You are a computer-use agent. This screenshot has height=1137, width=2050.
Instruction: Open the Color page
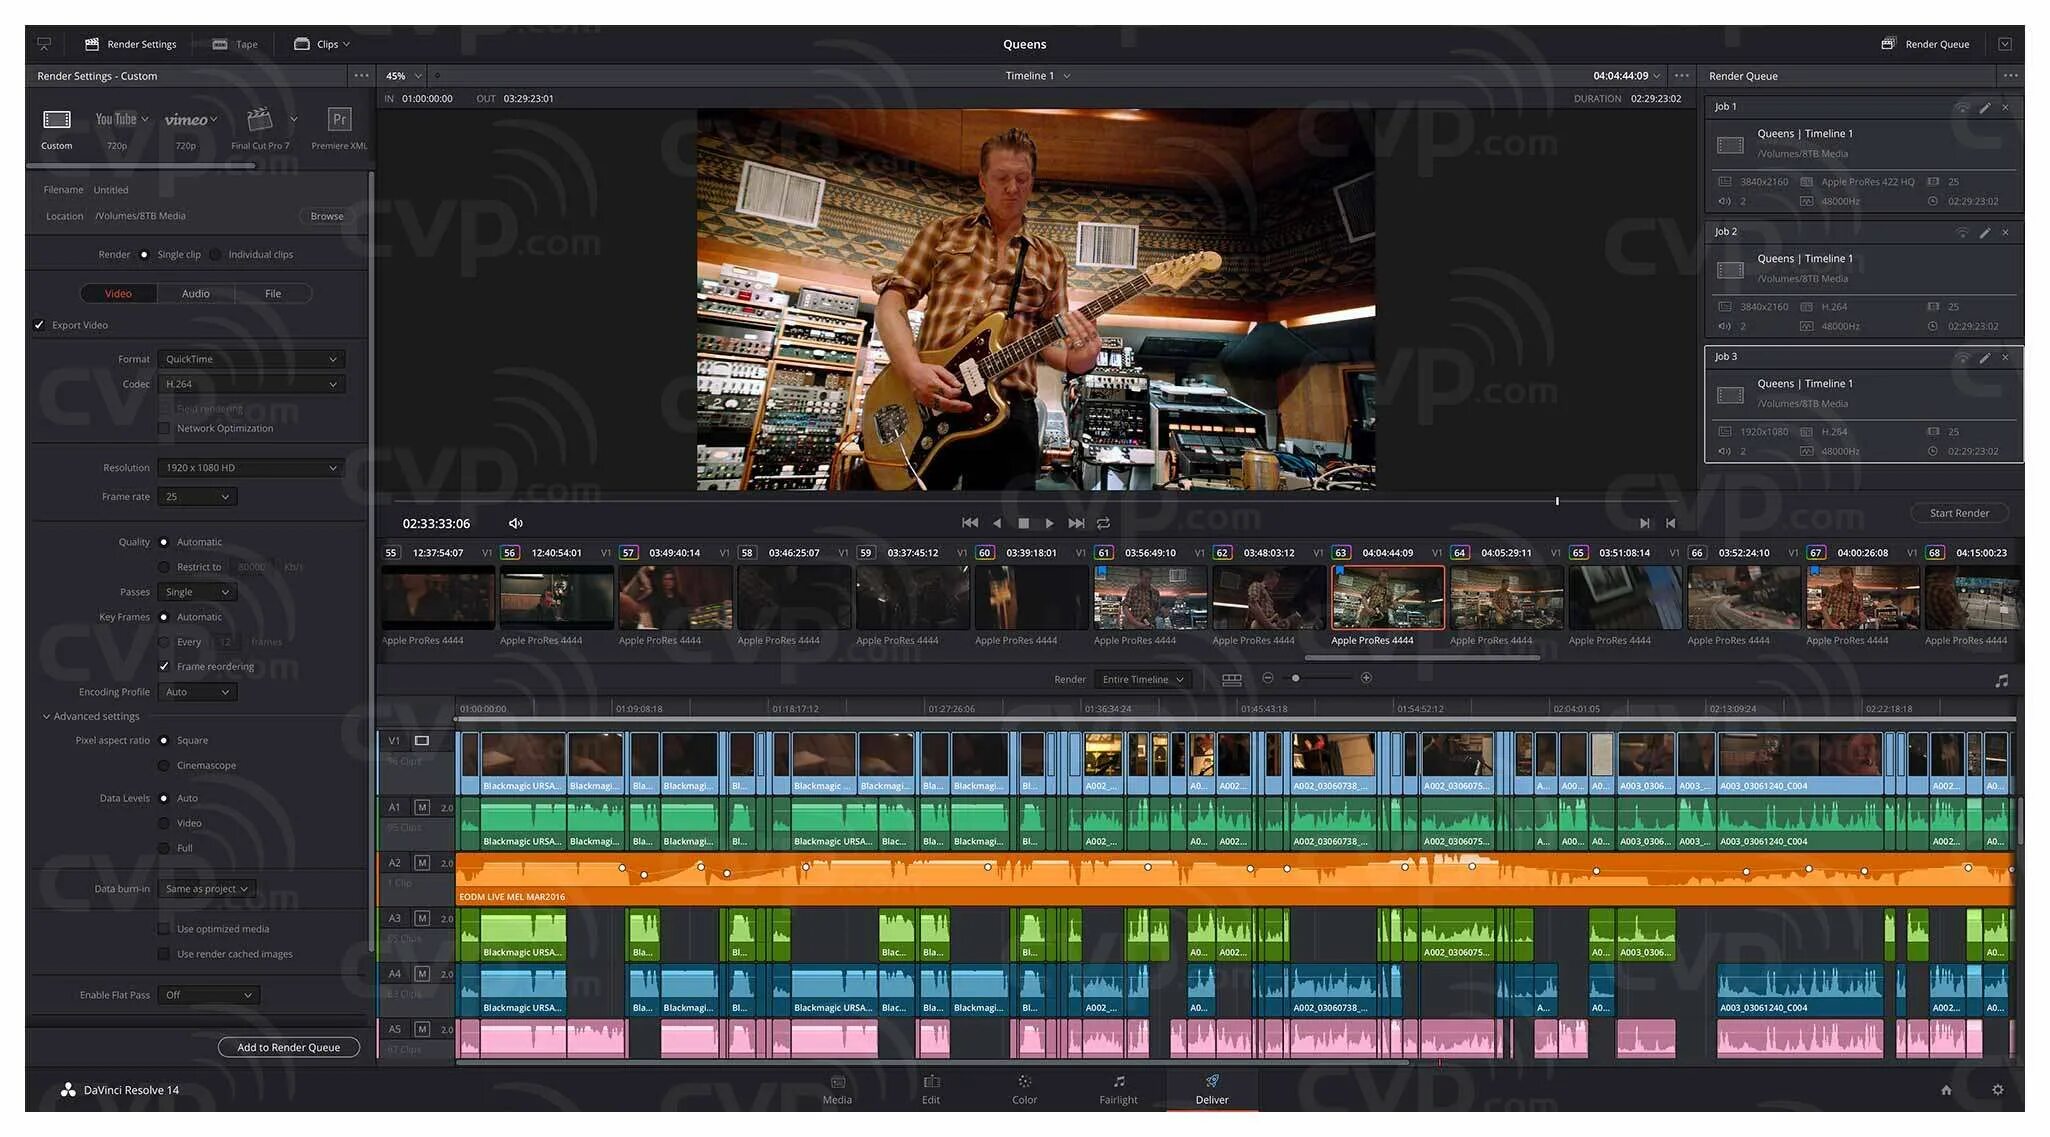point(1024,1089)
